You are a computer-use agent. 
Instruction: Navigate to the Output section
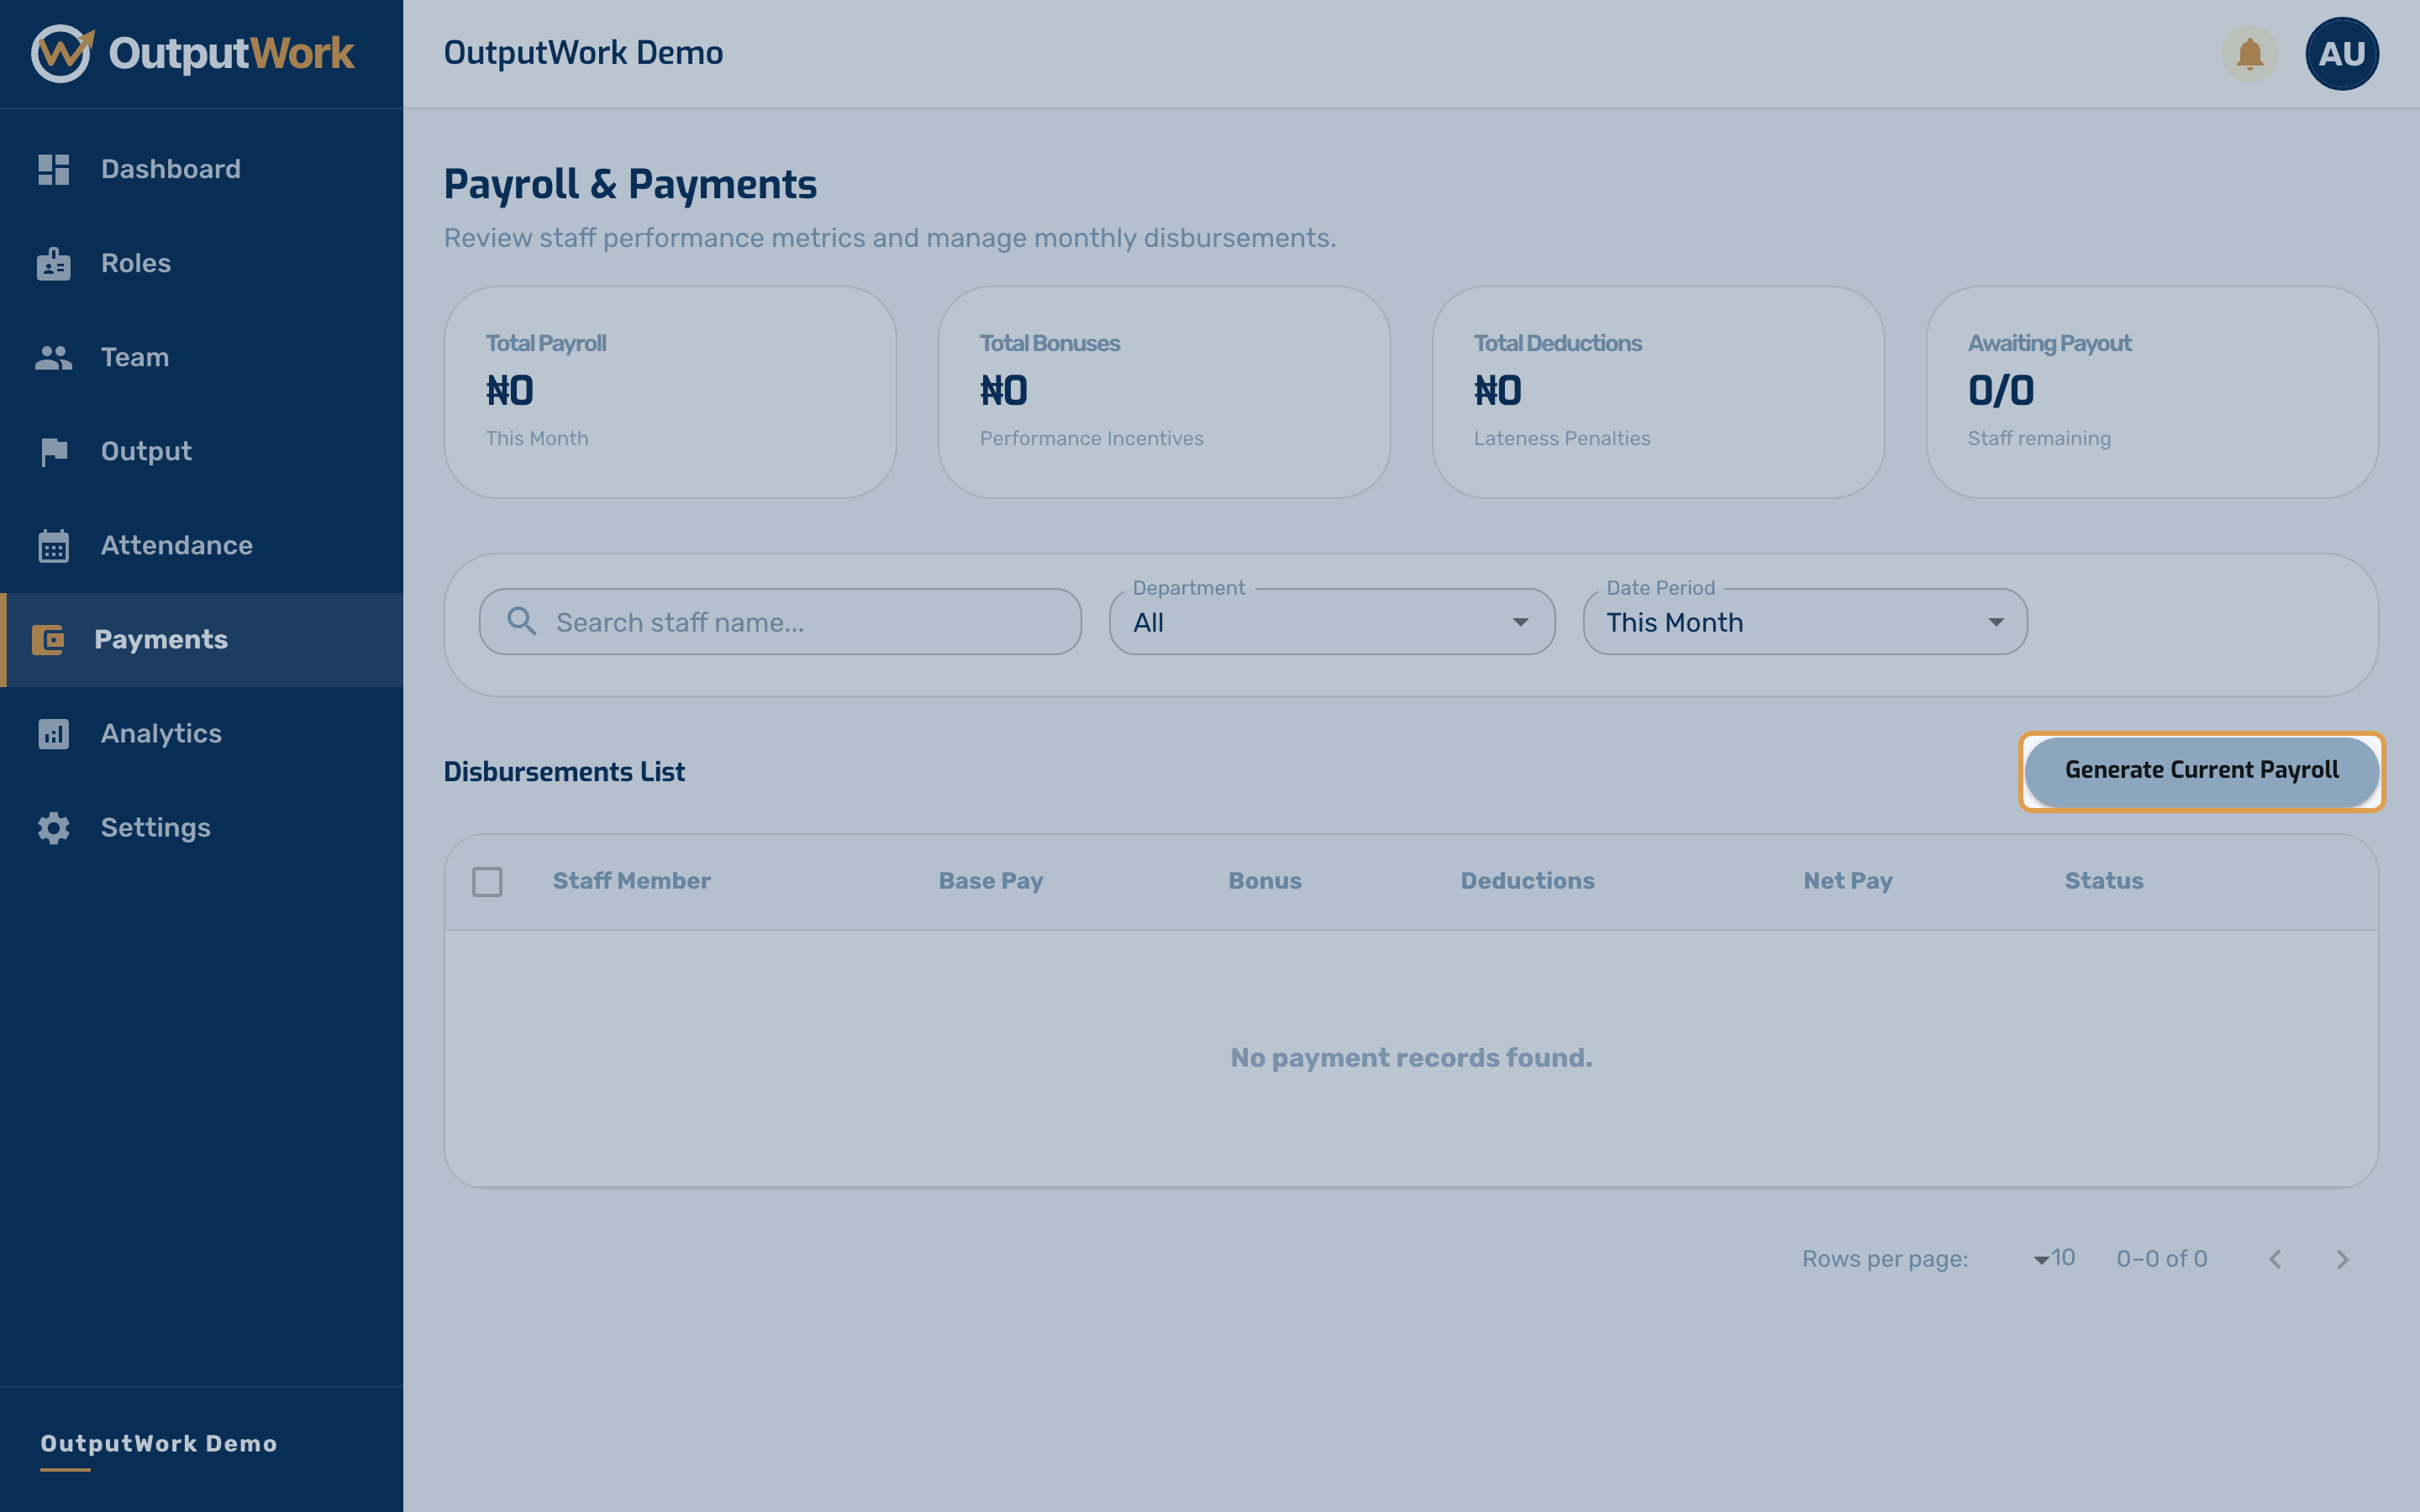pyautogui.click(x=201, y=452)
